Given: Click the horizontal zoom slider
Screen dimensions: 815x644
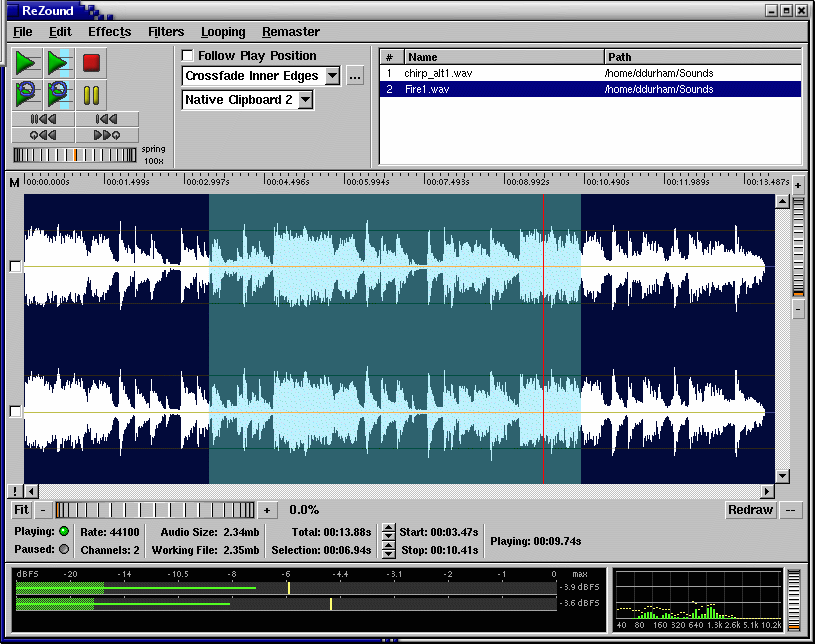Looking at the screenshot, I should pos(155,510).
